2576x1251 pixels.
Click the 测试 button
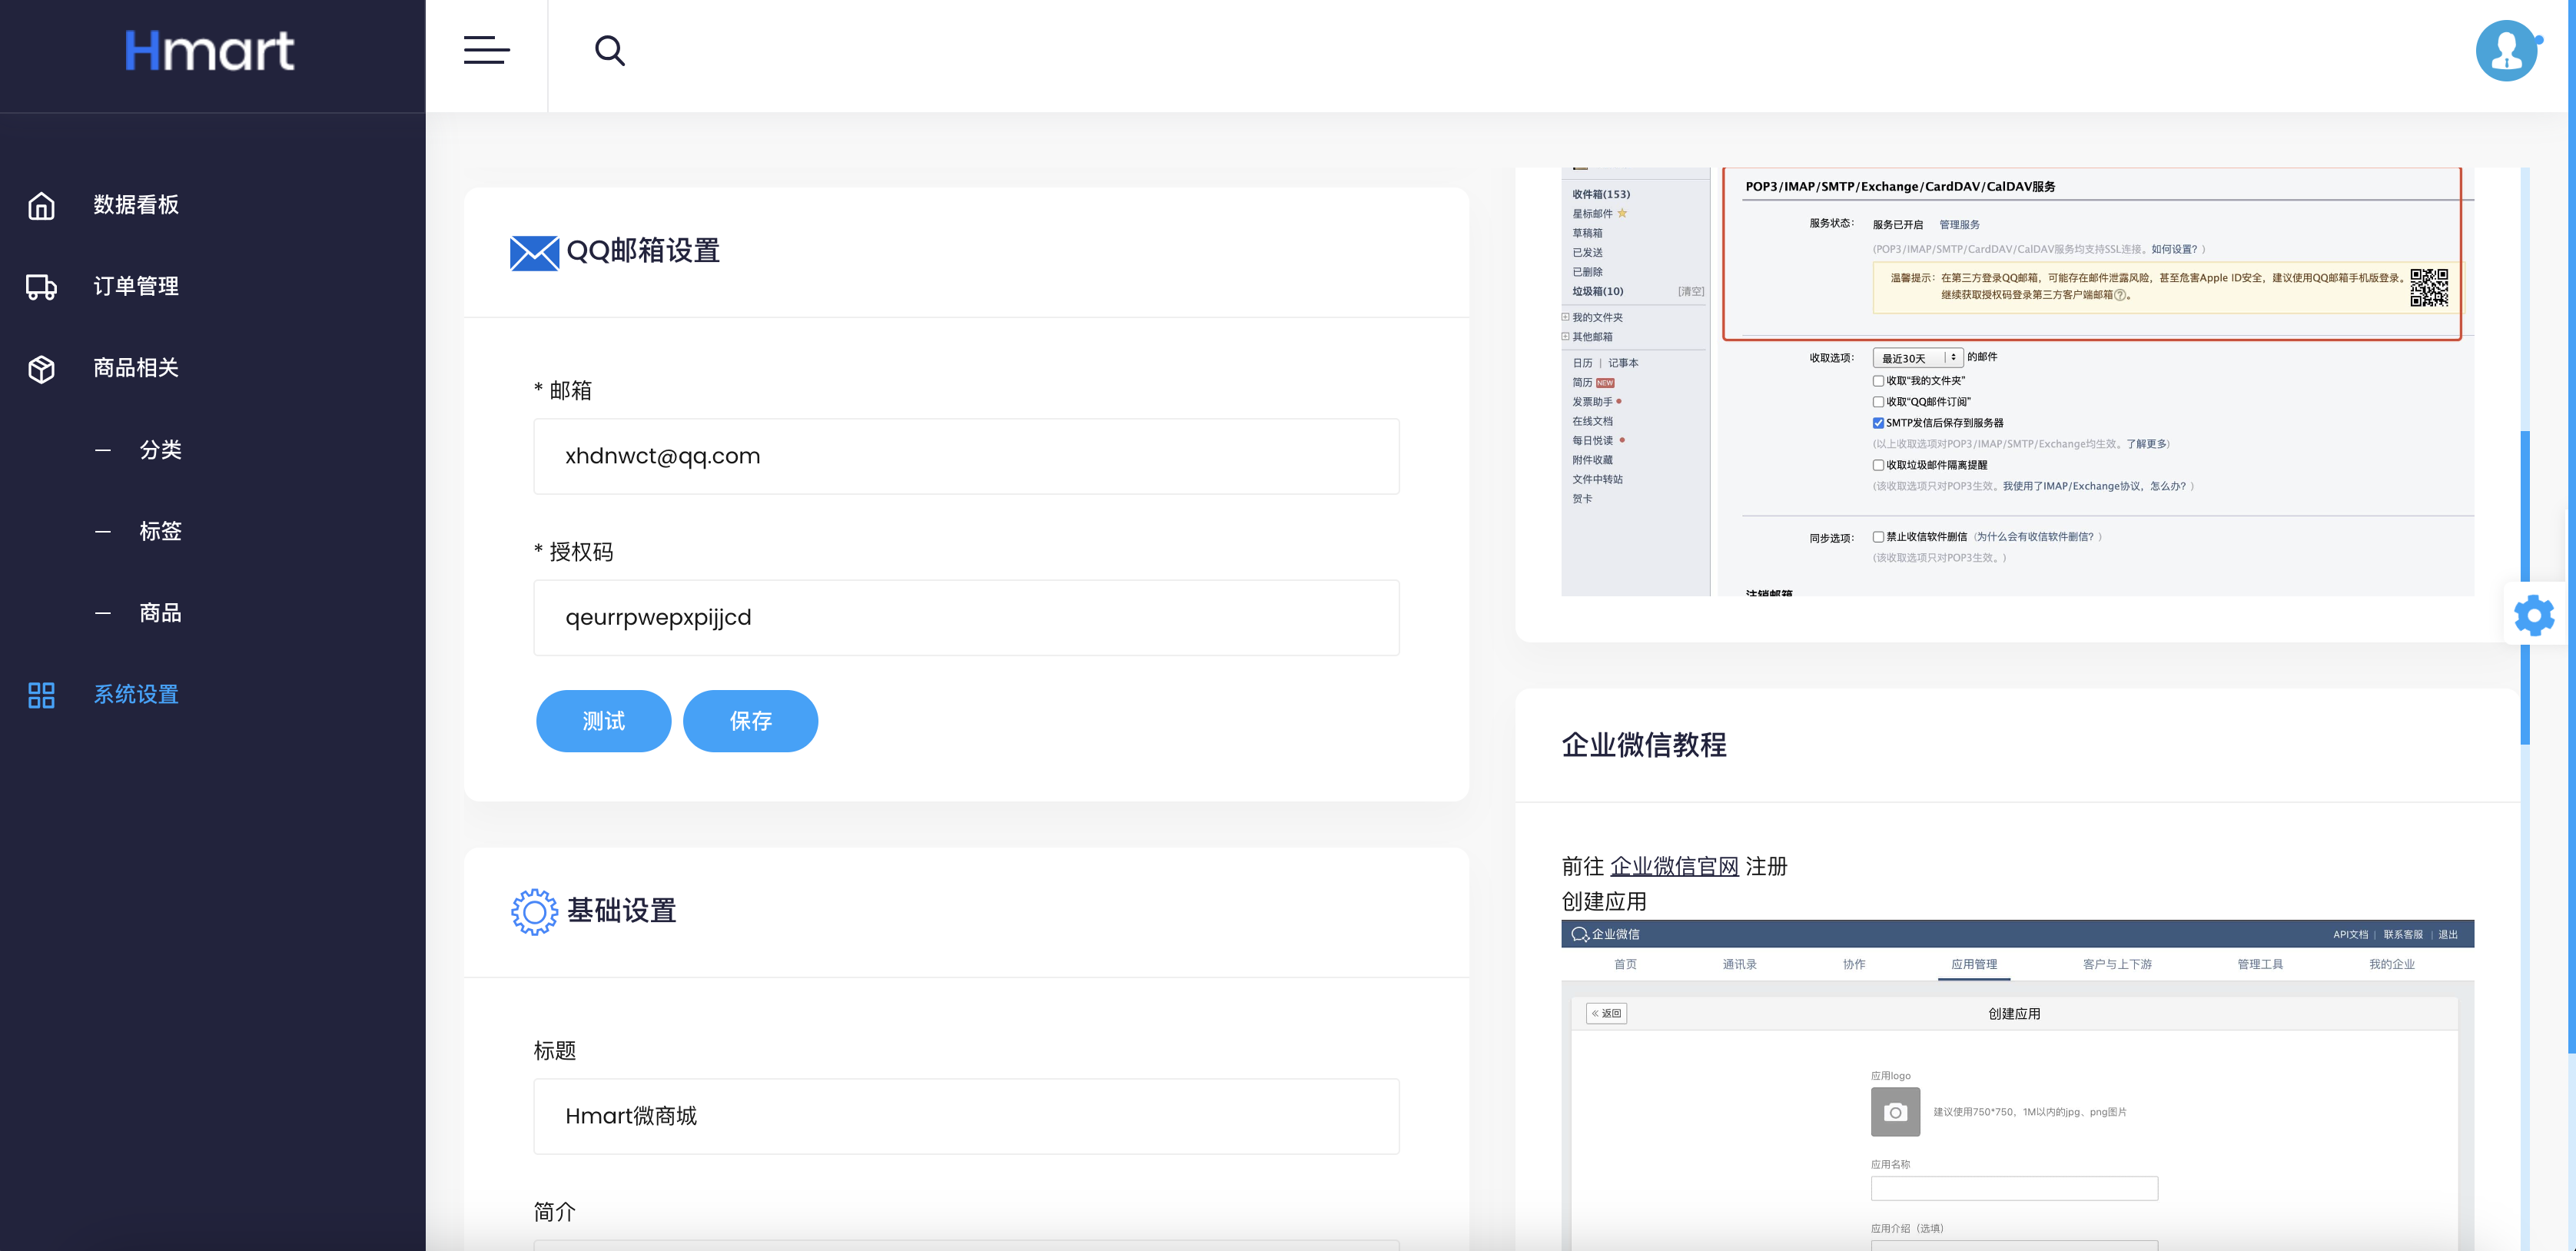pos(603,720)
